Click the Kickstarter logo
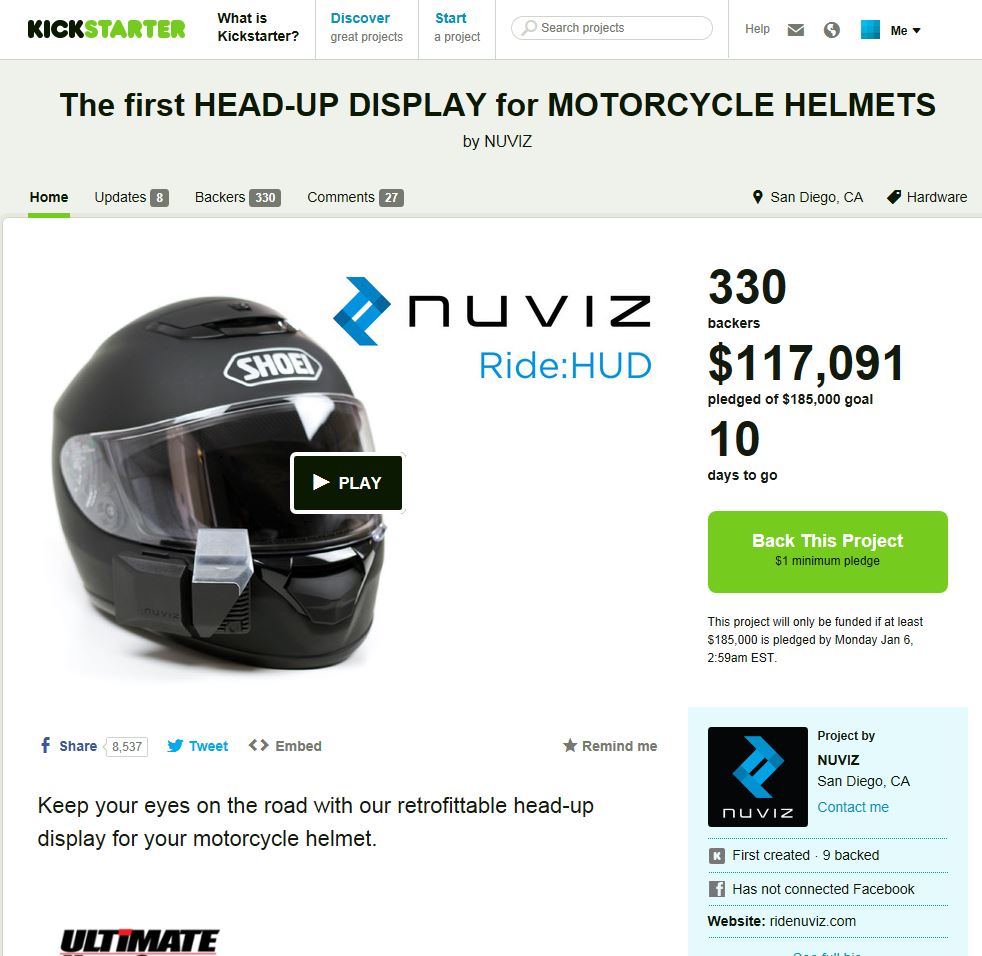Image resolution: width=982 pixels, height=956 pixels. tap(106, 29)
